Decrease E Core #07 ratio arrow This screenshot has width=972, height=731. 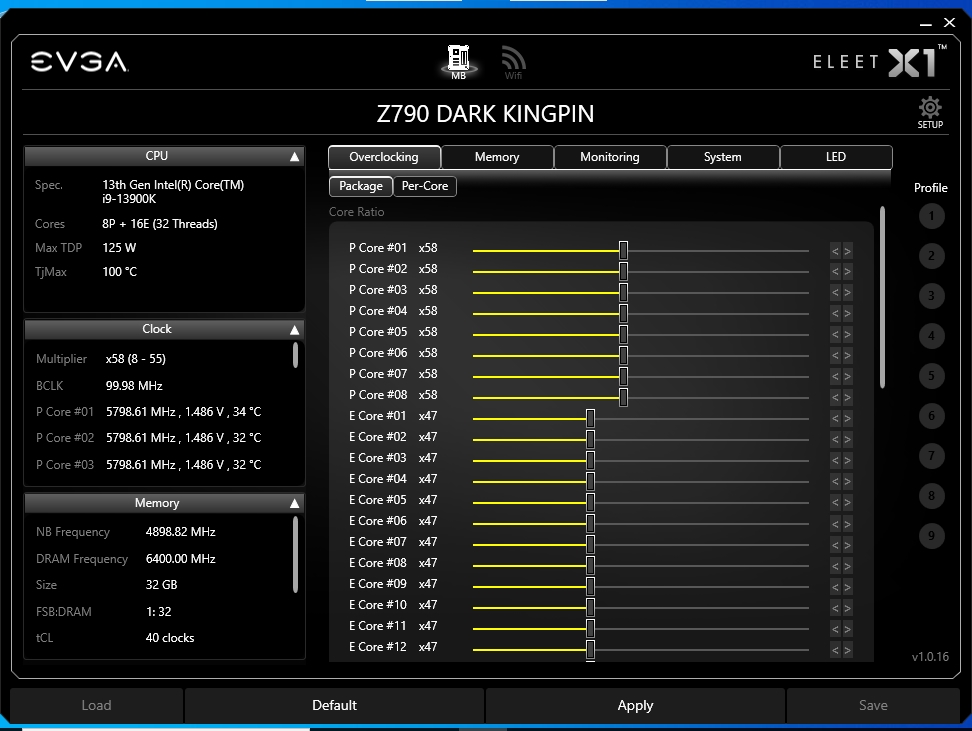835,545
